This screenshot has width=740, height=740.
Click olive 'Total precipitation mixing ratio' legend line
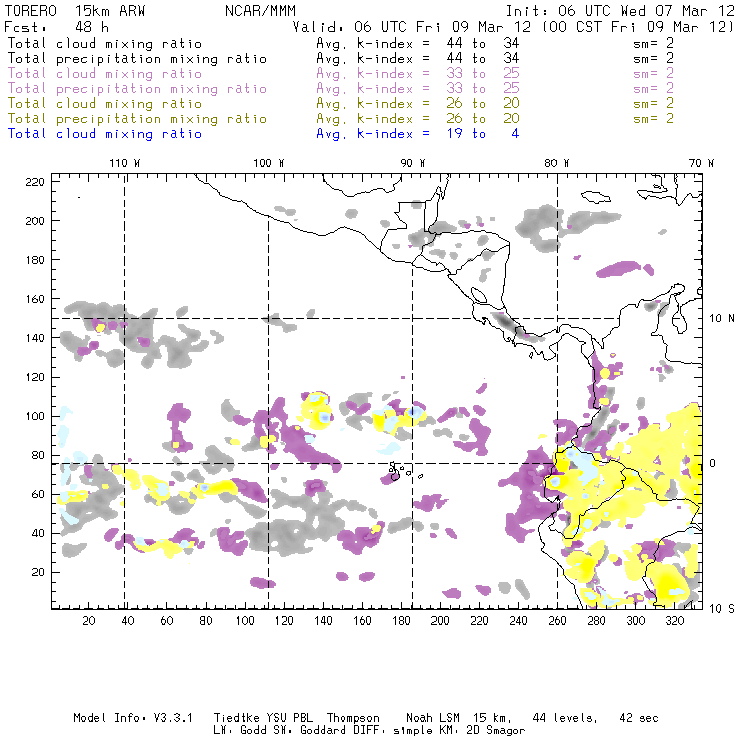(x=137, y=119)
